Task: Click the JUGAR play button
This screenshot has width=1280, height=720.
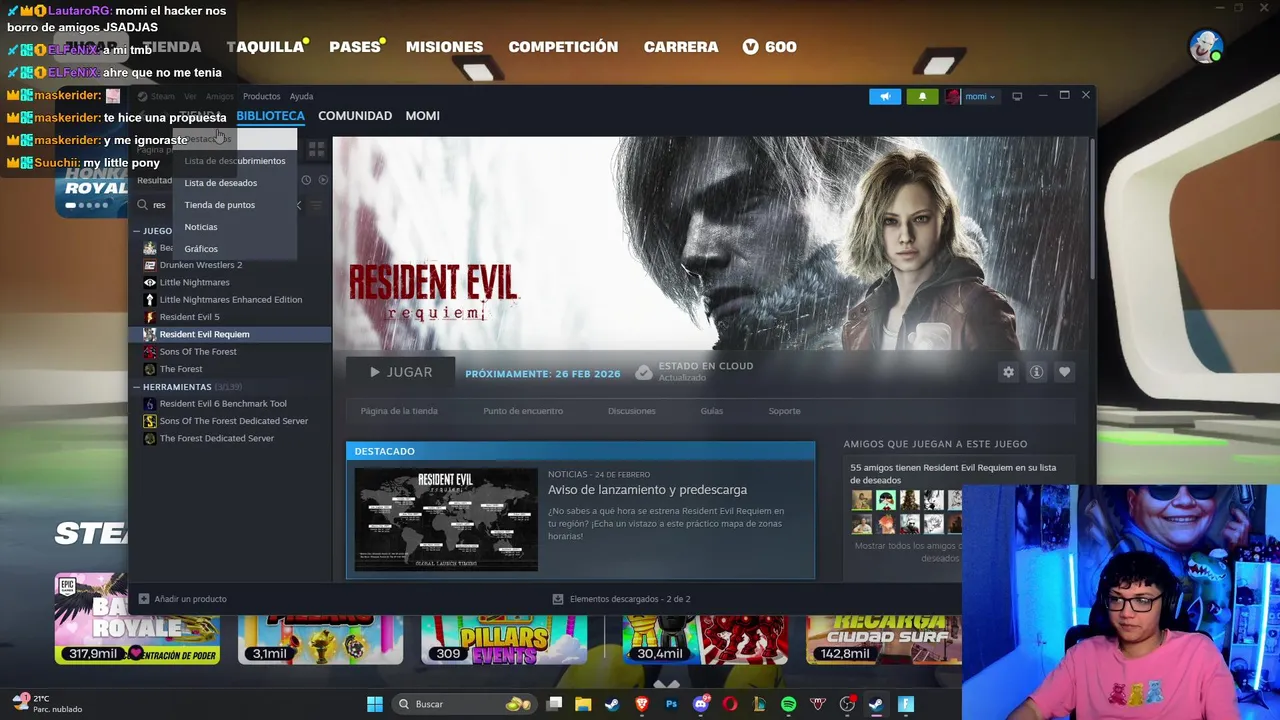Action: point(400,372)
